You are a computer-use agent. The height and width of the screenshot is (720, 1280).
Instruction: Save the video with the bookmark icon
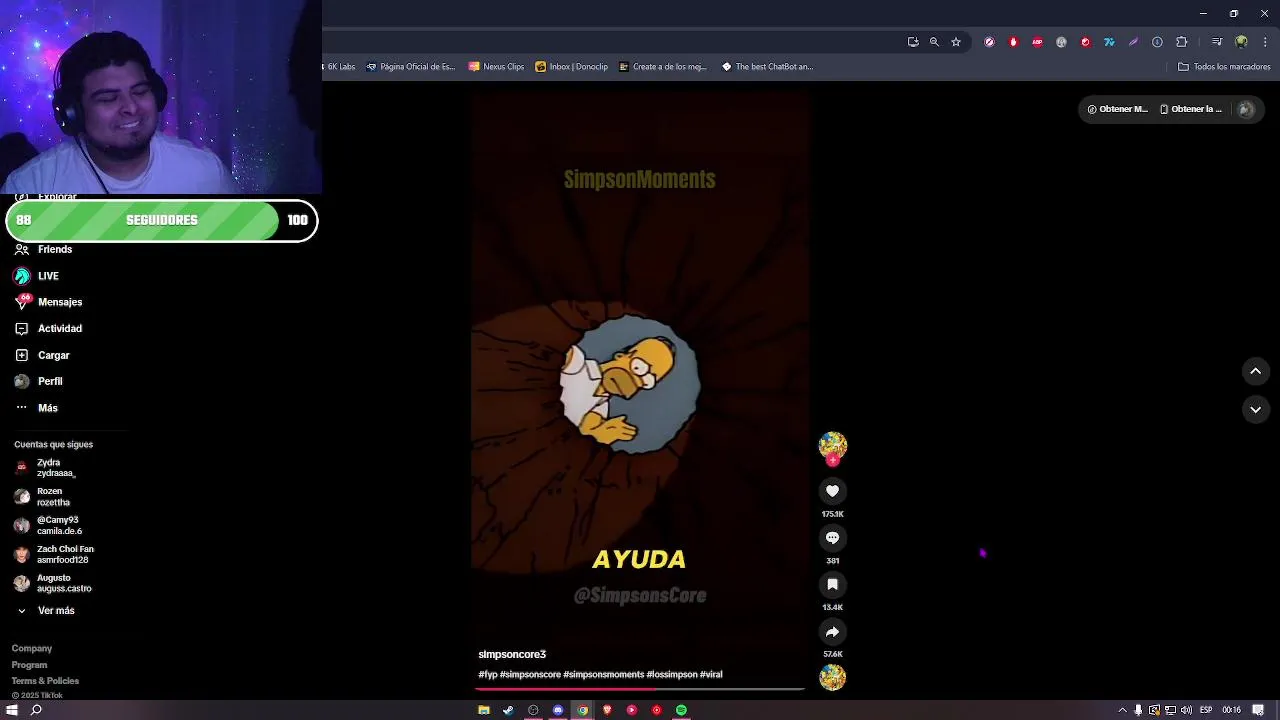tap(832, 585)
